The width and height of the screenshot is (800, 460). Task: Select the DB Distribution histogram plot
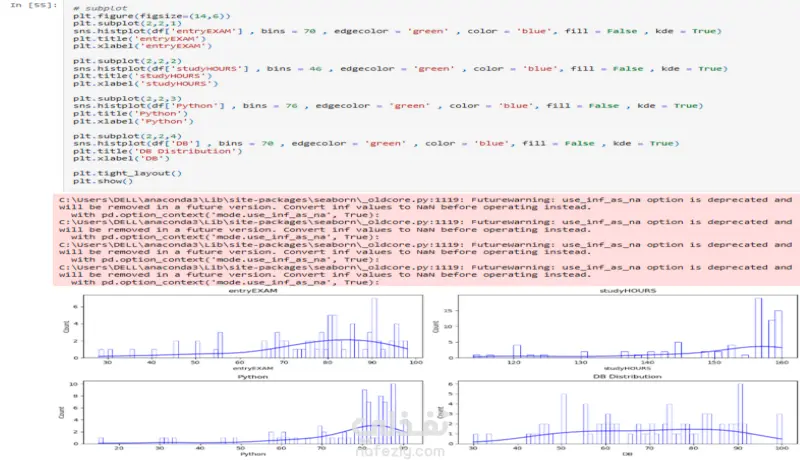(628, 412)
